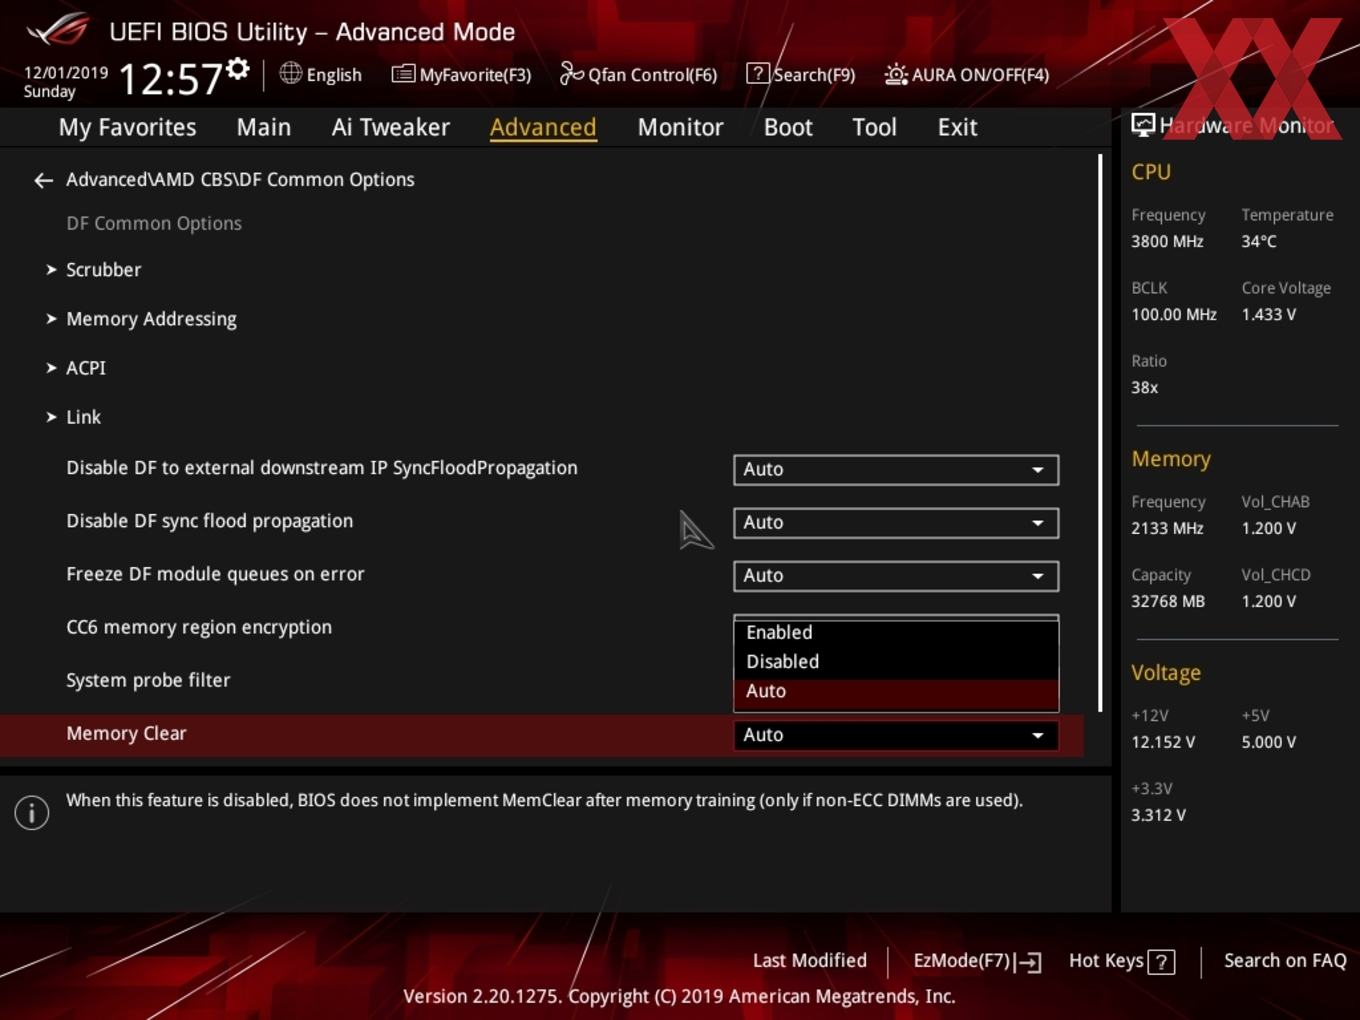Go to Boot tab
The image size is (1360, 1020).
pos(788,127)
